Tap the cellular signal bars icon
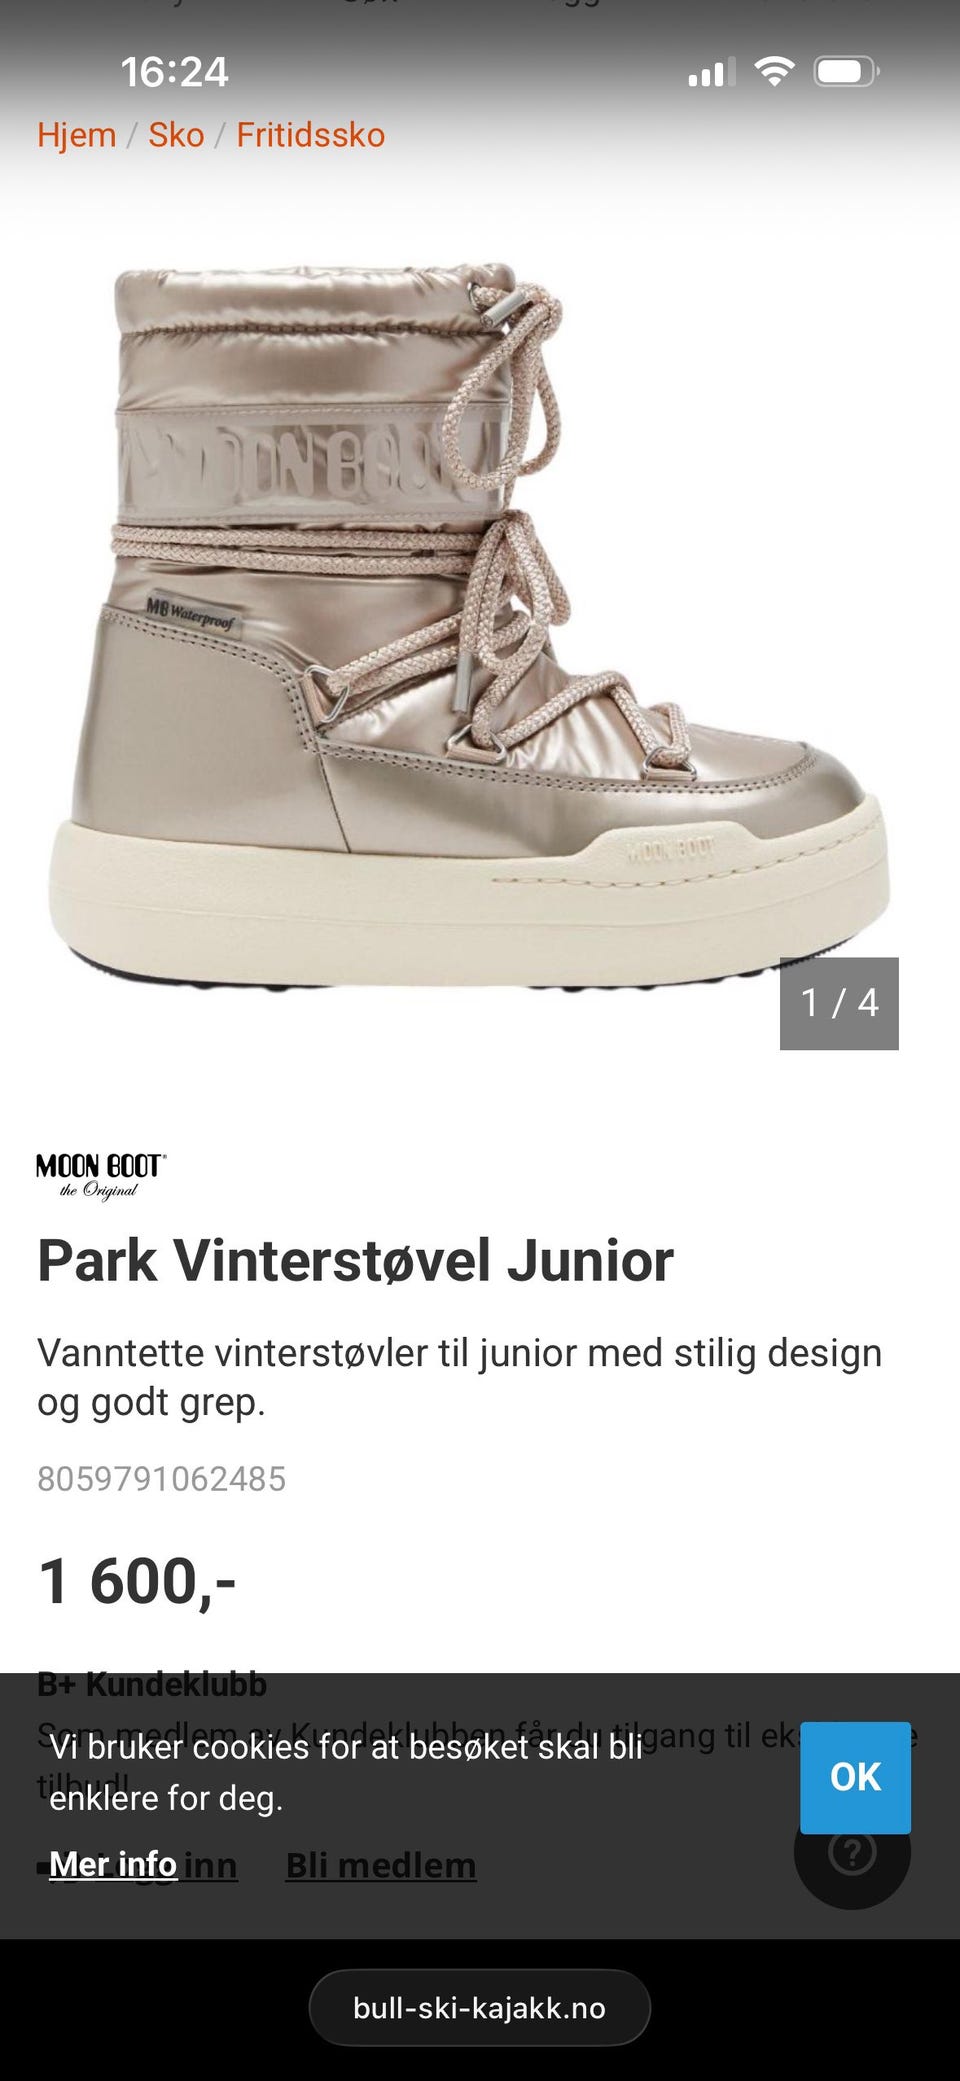Image resolution: width=960 pixels, height=2081 pixels. pos(711,72)
